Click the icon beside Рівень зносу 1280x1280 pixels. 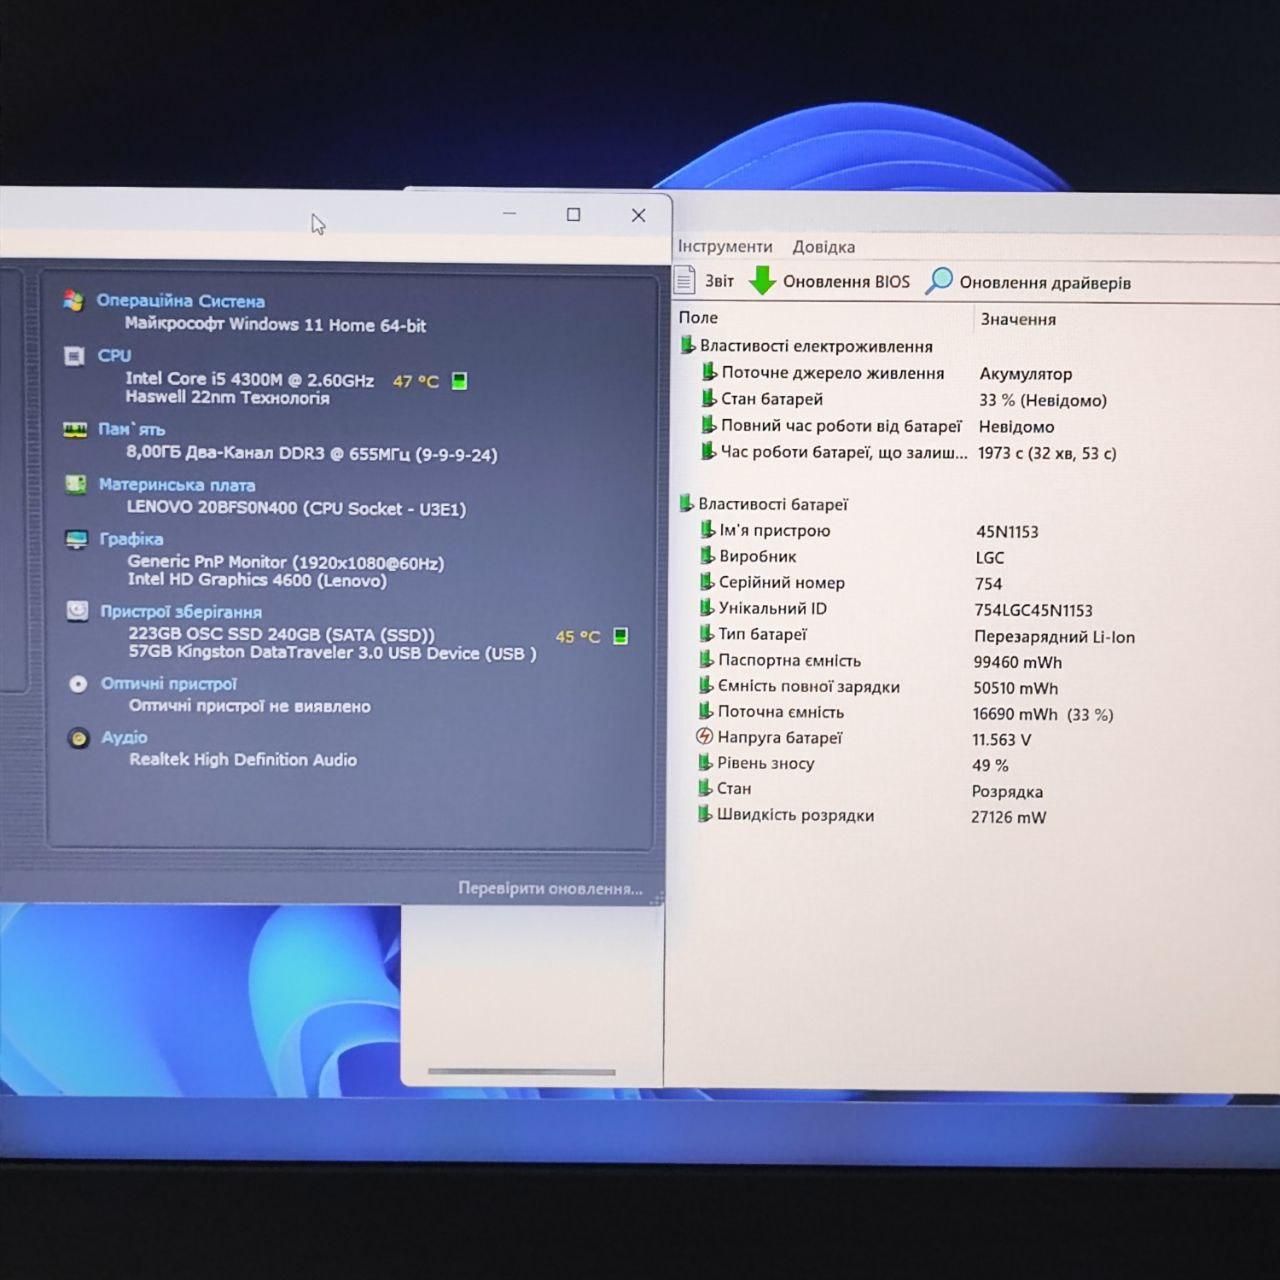point(705,763)
